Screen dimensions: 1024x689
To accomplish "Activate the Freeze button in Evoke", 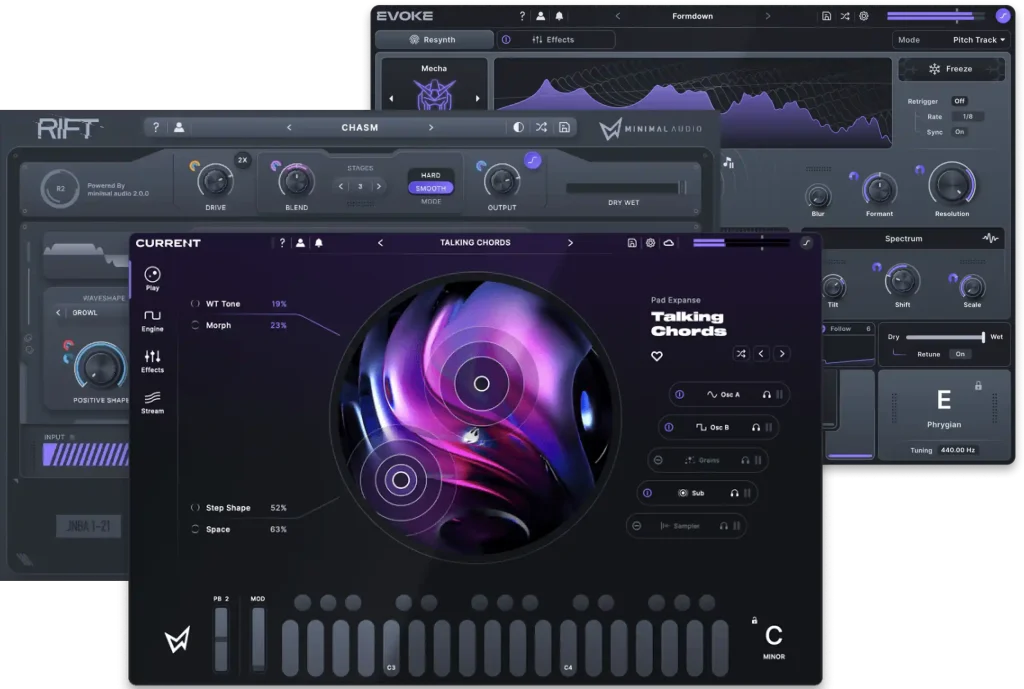I will tap(952, 68).
